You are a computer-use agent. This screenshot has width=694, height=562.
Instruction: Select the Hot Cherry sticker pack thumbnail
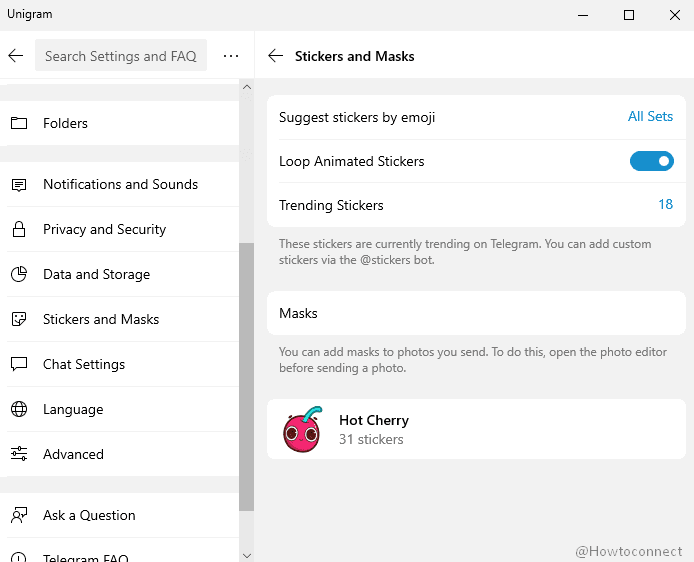point(302,430)
